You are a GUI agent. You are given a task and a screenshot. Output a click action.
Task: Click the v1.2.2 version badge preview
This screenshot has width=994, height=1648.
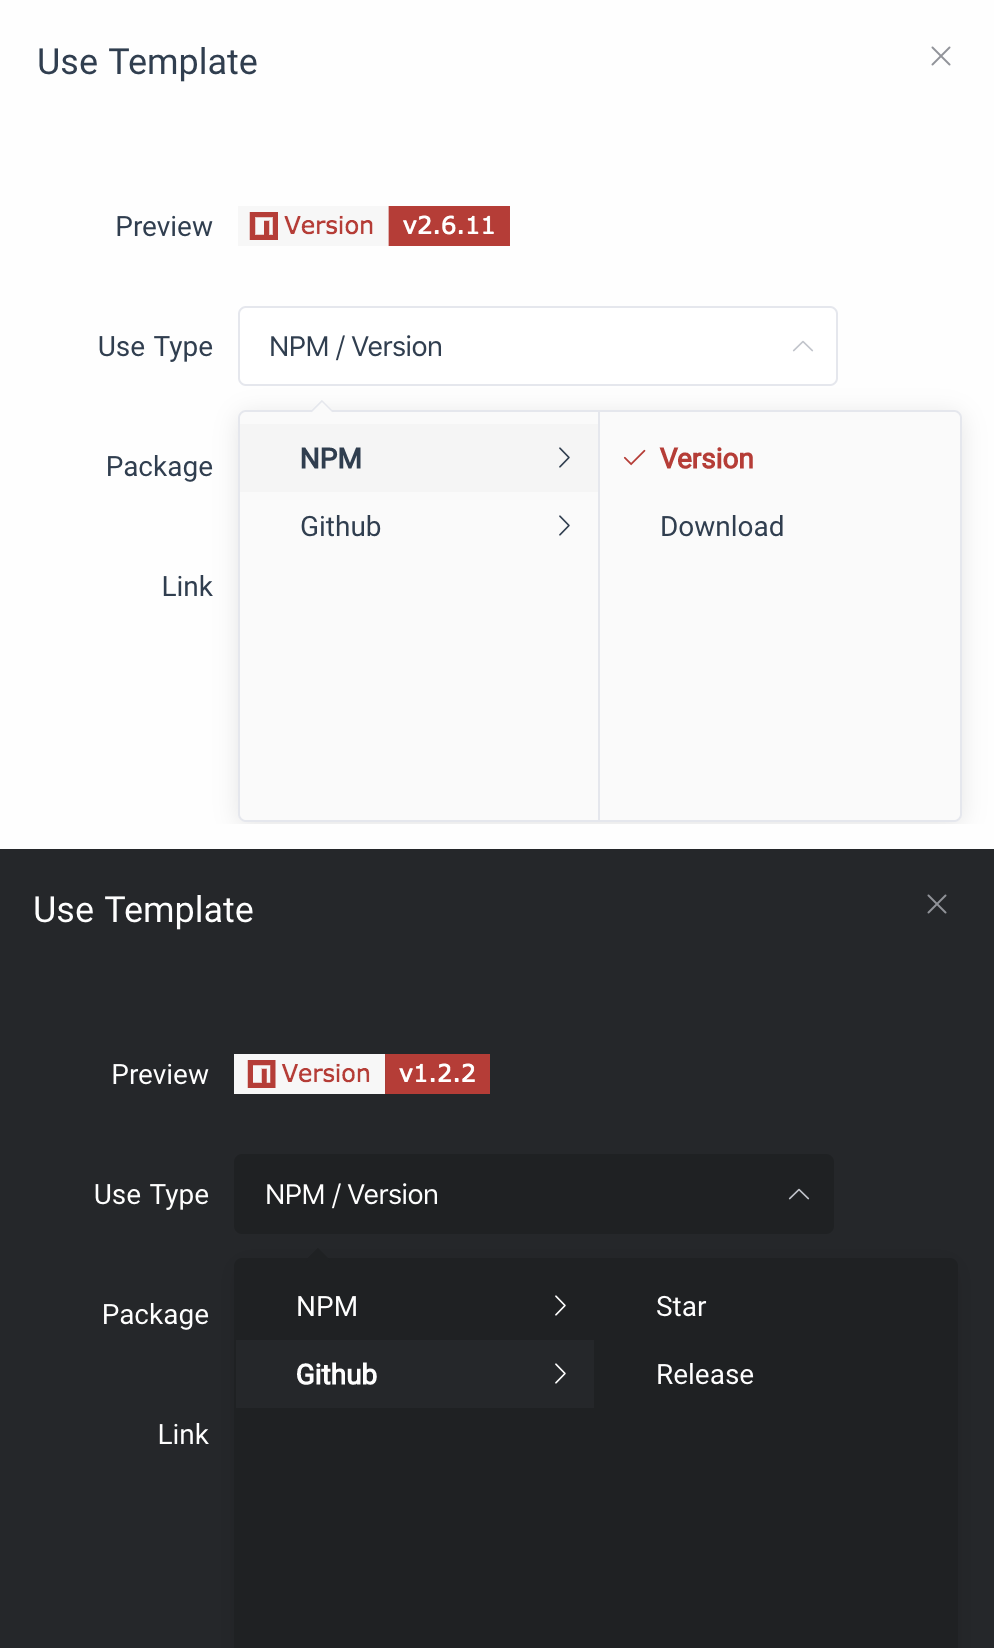click(x=437, y=1074)
